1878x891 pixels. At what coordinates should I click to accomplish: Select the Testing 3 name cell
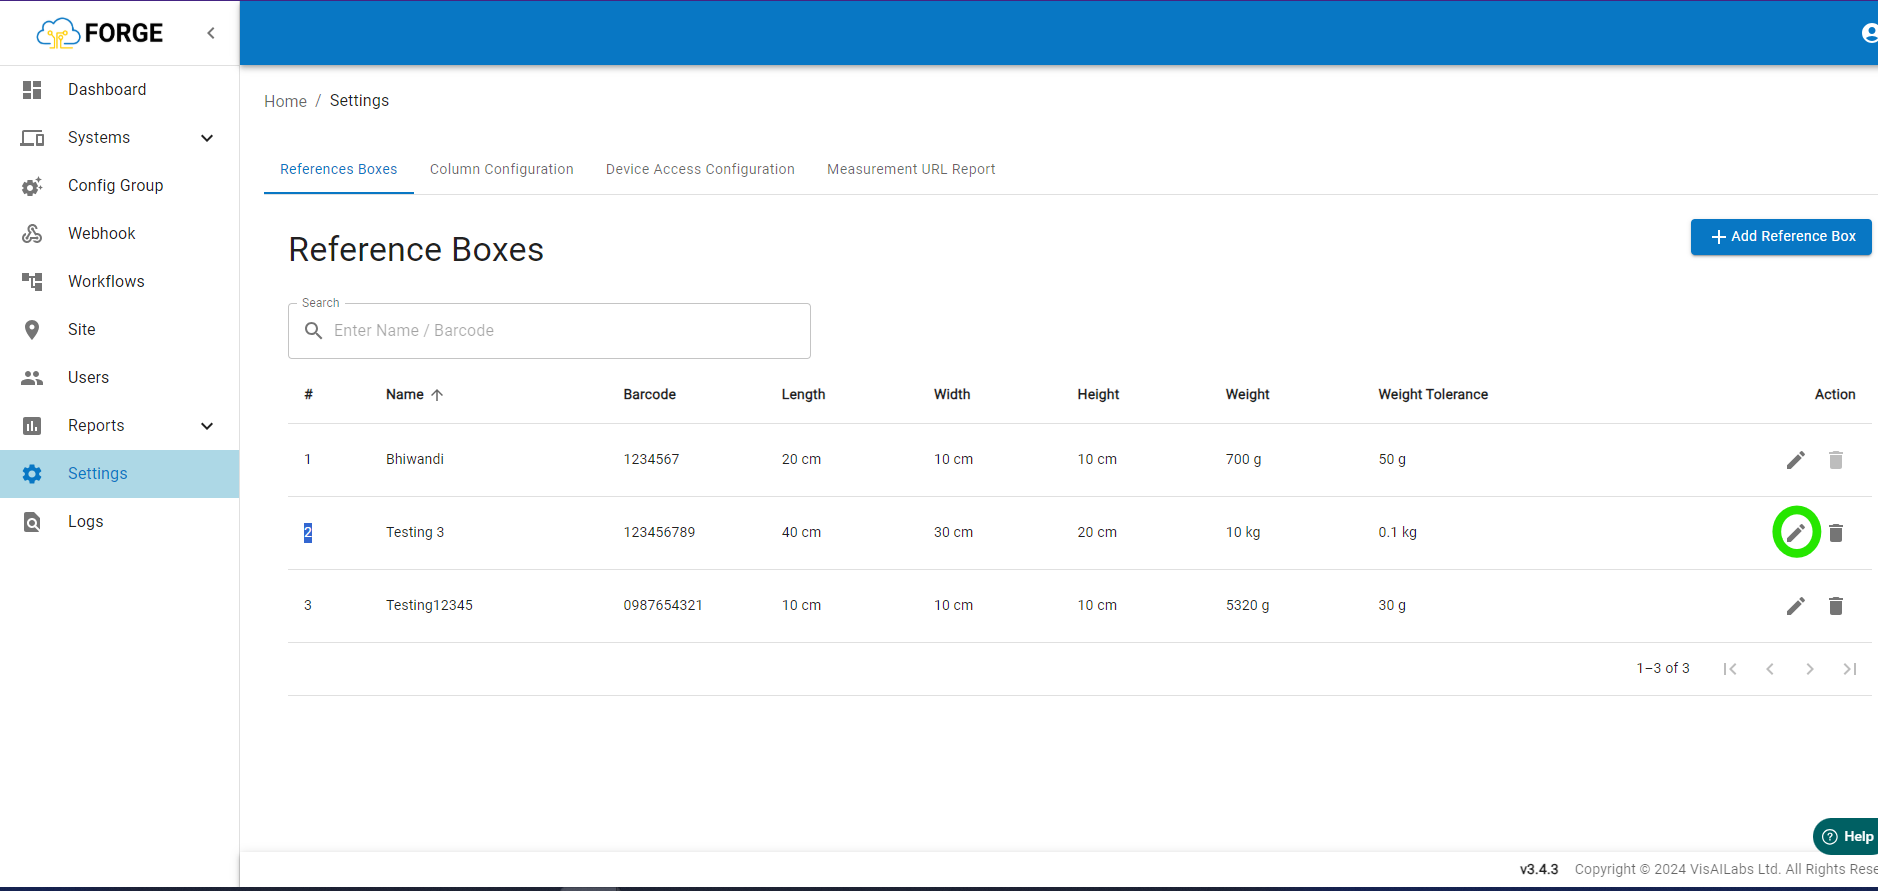[x=415, y=533]
